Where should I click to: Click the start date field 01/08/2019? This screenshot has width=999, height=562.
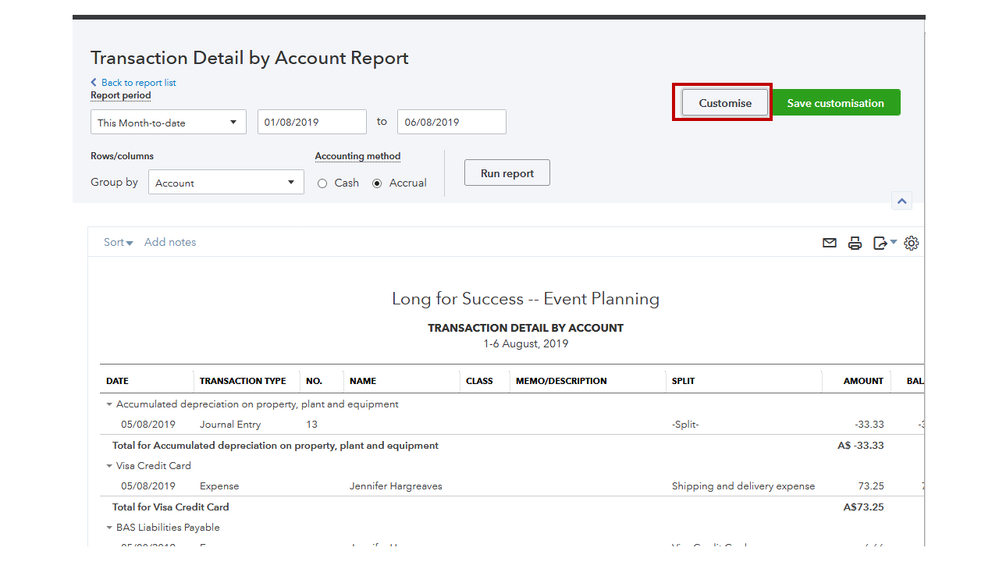click(312, 123)
